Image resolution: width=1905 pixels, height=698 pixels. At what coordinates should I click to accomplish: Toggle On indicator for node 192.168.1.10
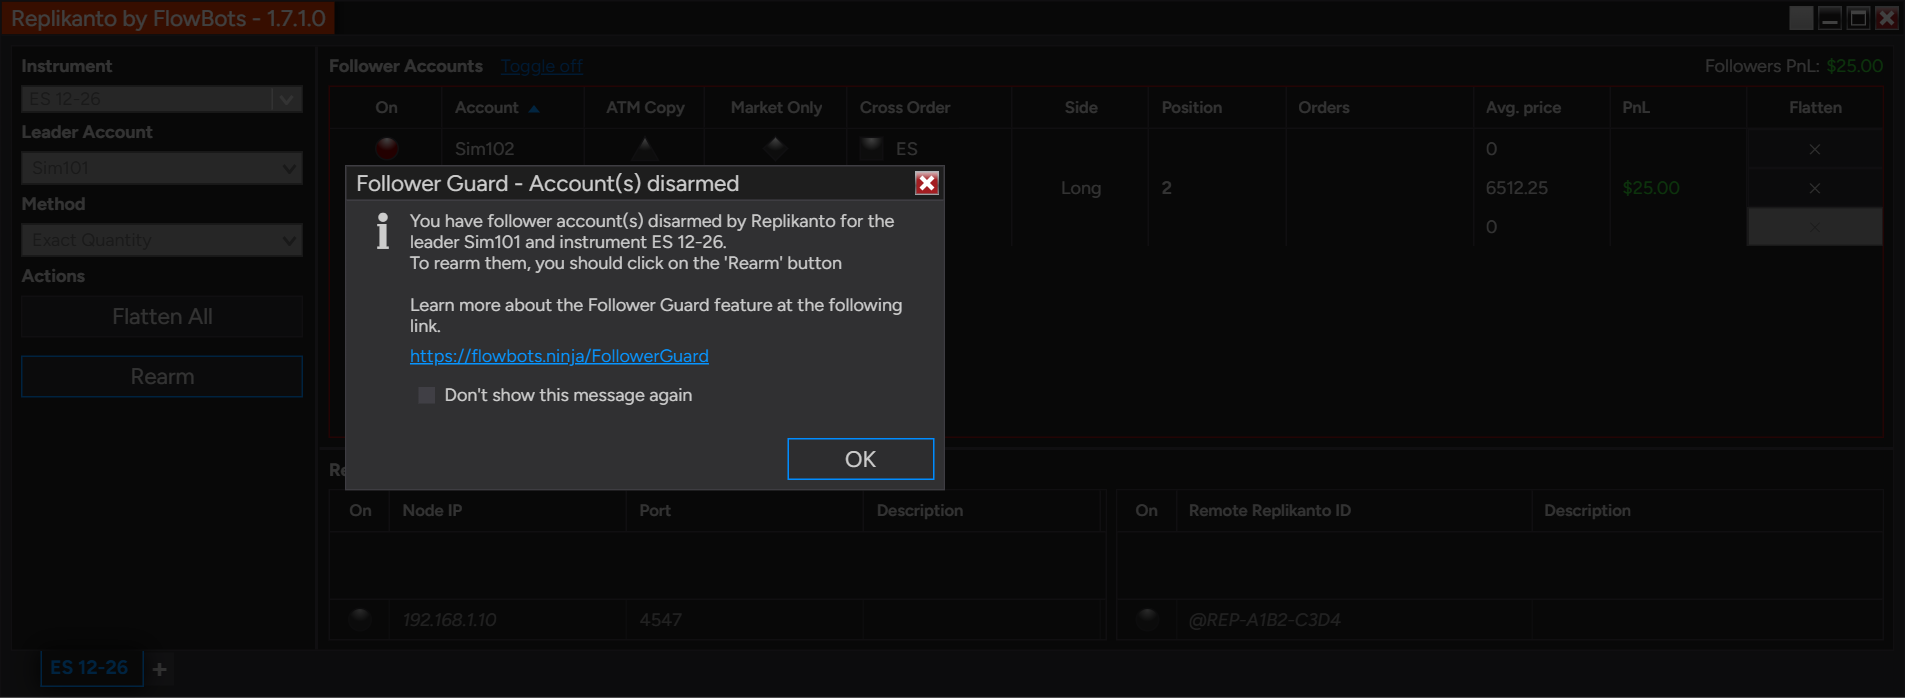360,619
